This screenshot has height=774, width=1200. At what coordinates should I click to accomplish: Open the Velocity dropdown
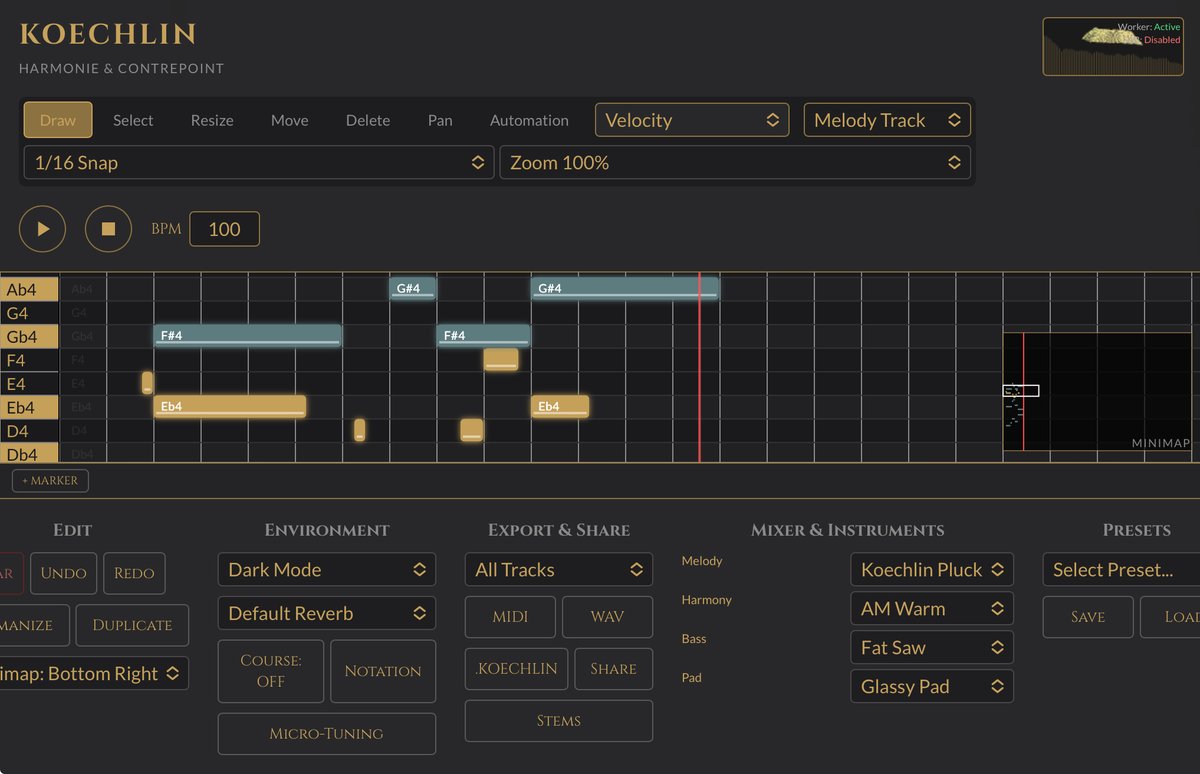692,120
